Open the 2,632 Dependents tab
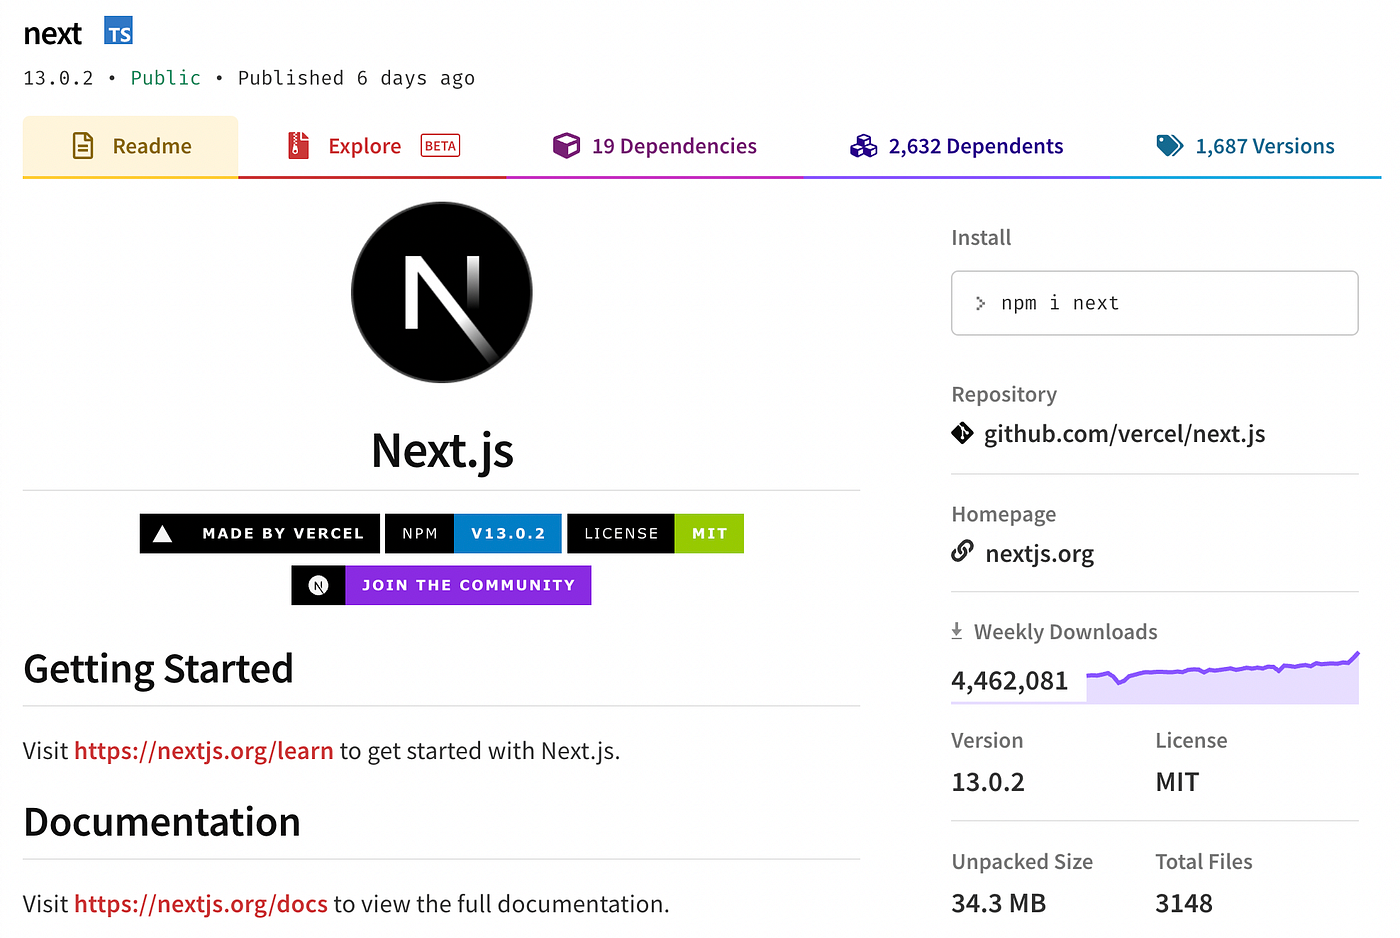The width and height of the screenshot is (1400, 938). (x=956, y=146)
